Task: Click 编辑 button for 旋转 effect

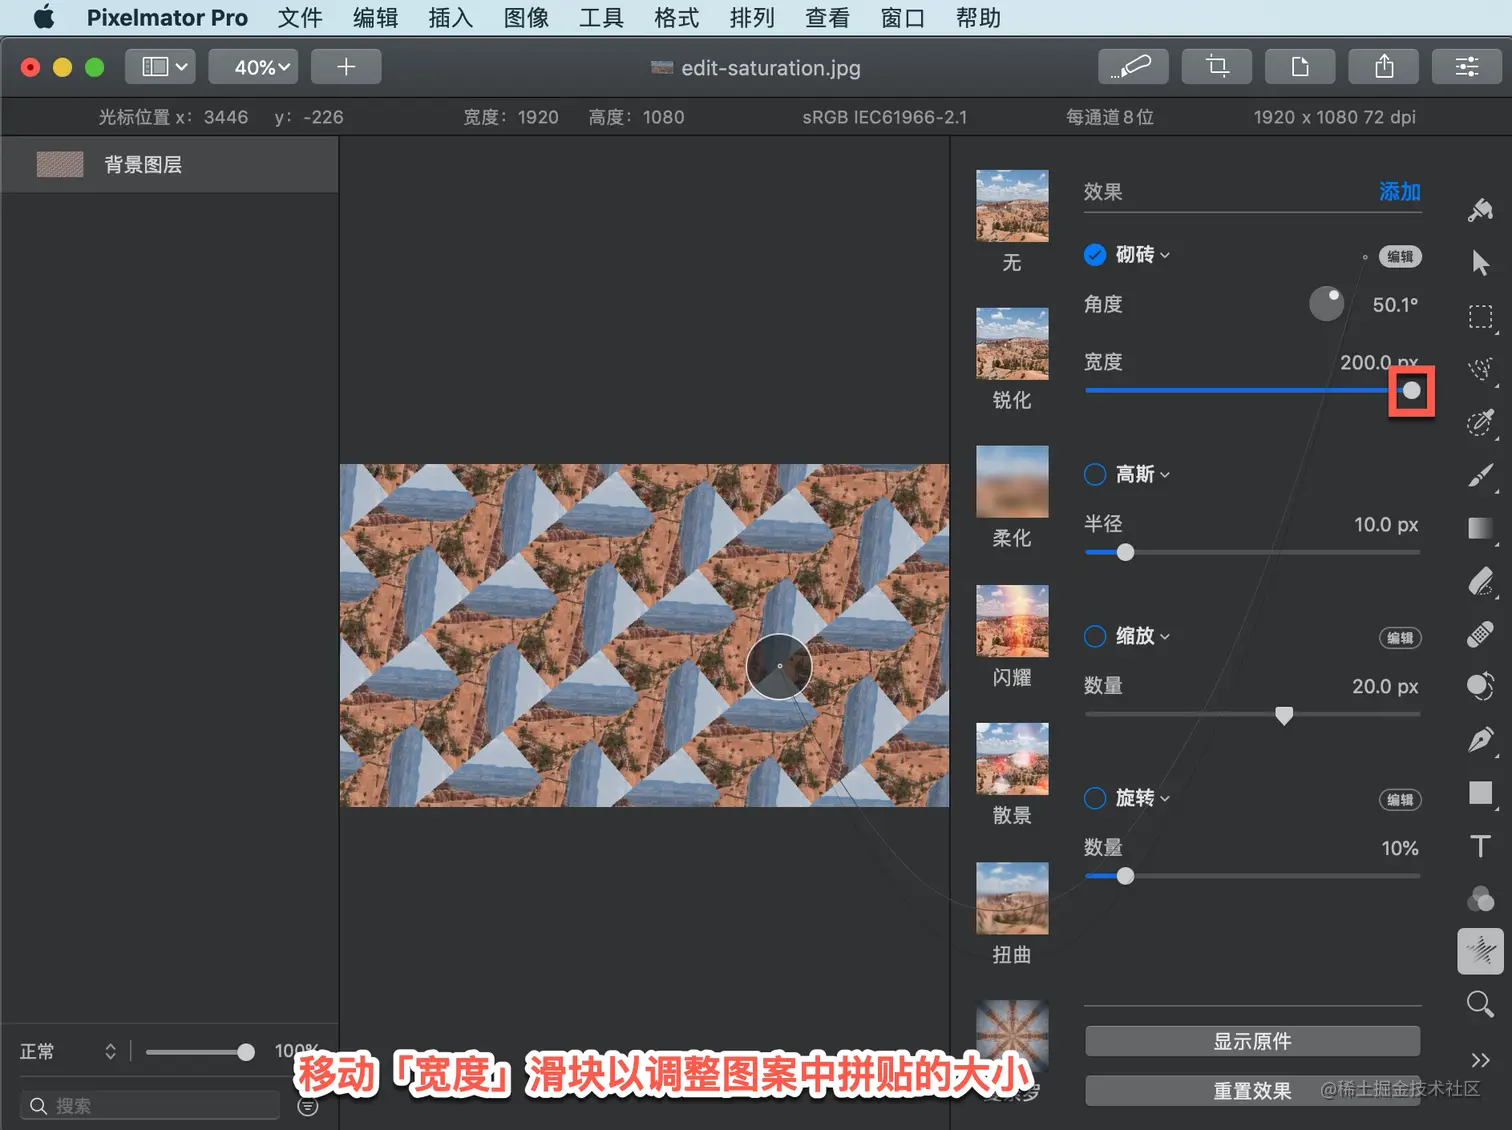Action: coord(1400,800)
